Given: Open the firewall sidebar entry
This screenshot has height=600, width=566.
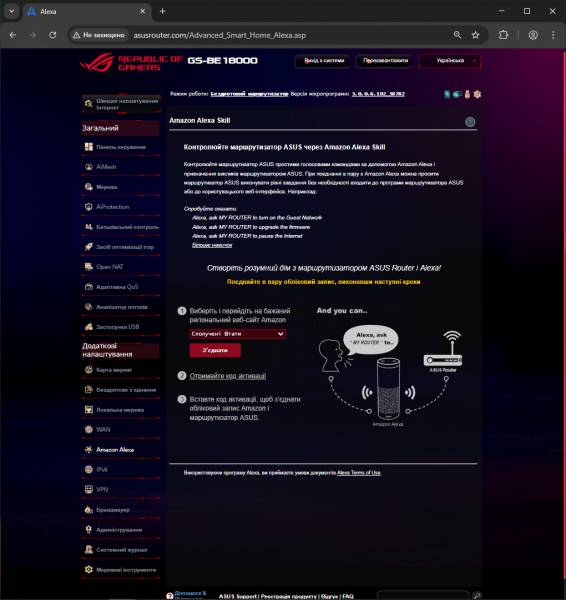Looking at the screenshot, I should tap(121, 510).
